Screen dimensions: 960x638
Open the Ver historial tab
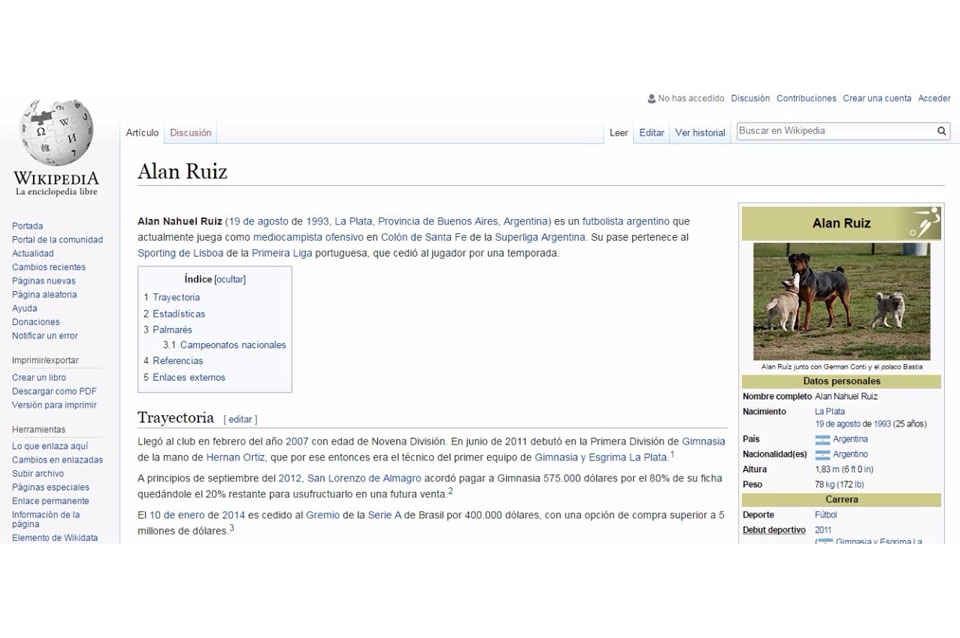click(700, 133)
